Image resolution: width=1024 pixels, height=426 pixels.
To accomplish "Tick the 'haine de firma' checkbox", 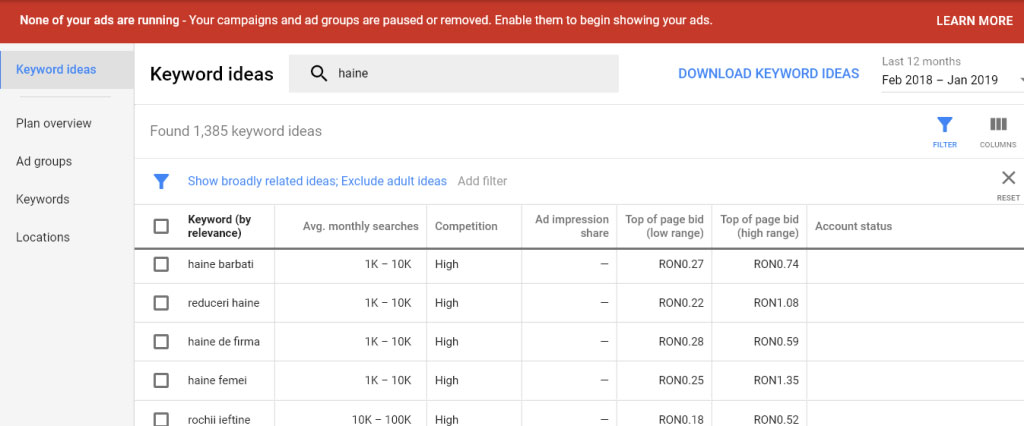I will click(161, 342).
